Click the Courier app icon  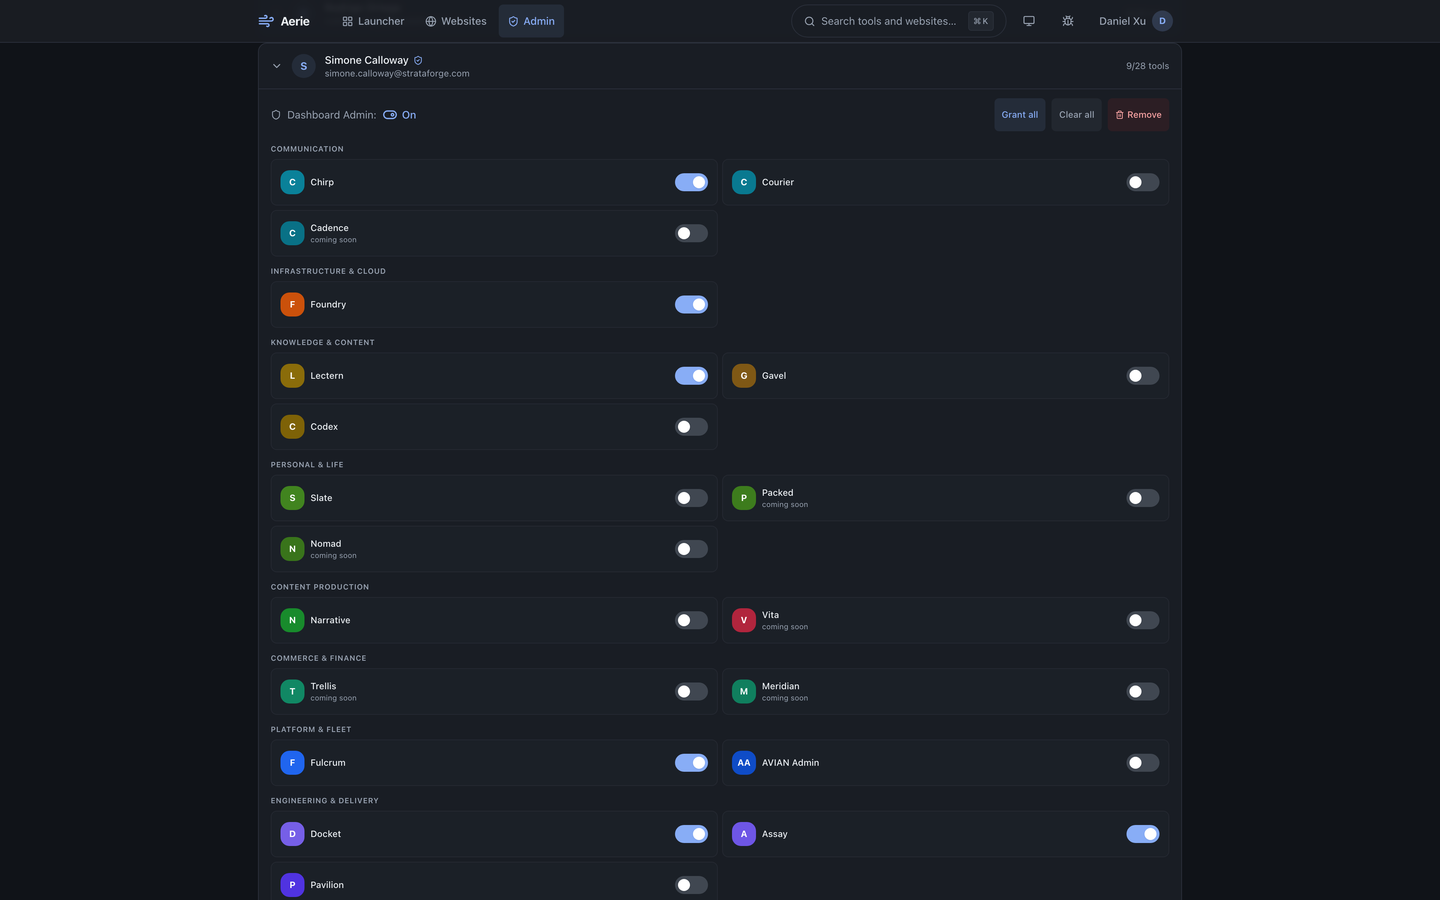coord(744,182)
